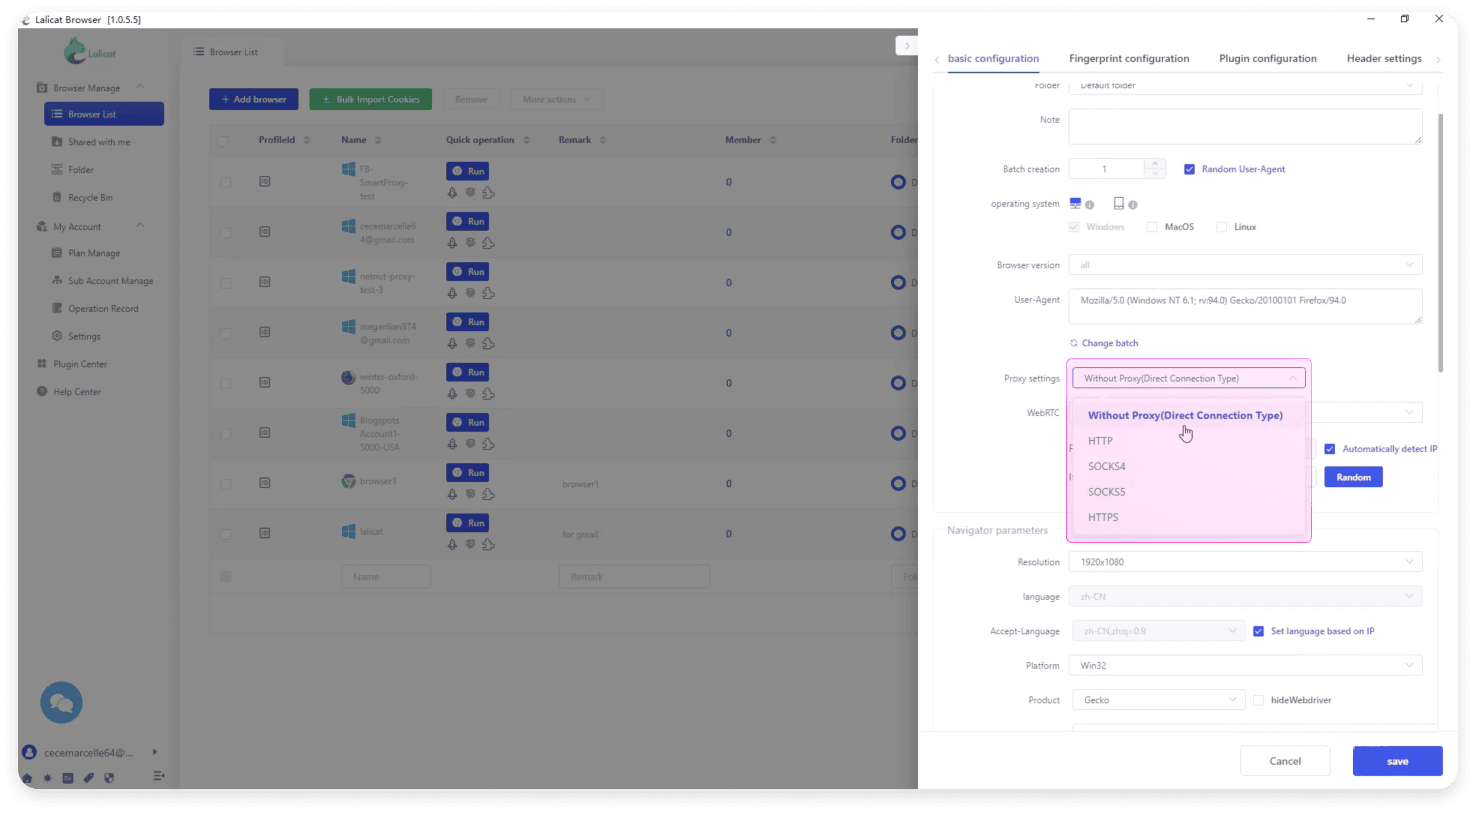Click the ID icon in browser1 row

tap(265, 483)
